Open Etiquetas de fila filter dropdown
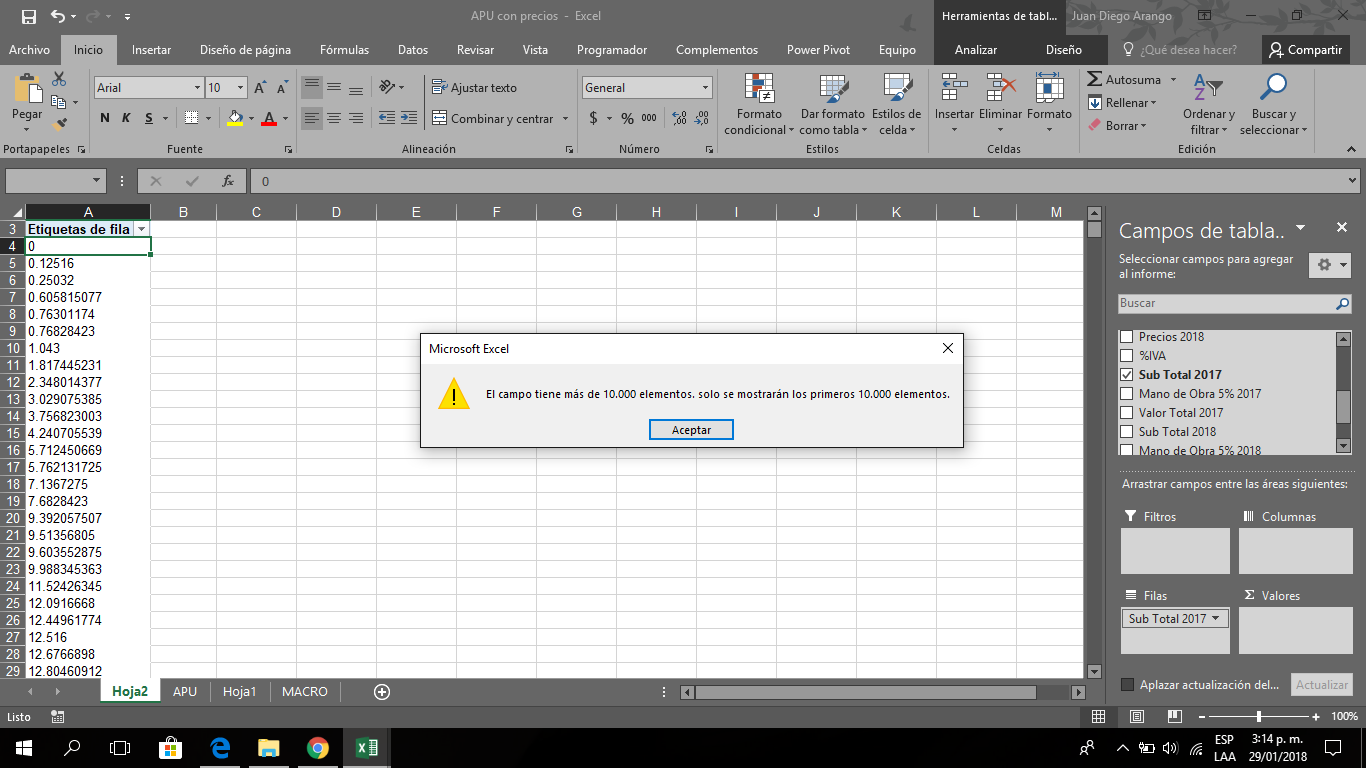 (x=141, y=229)
